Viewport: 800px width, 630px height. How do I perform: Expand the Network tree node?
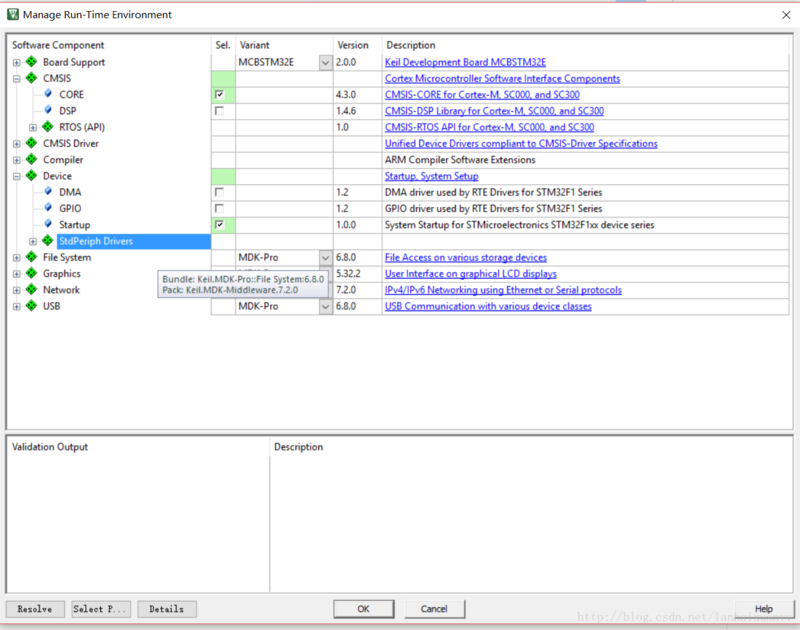pos(17,290)
